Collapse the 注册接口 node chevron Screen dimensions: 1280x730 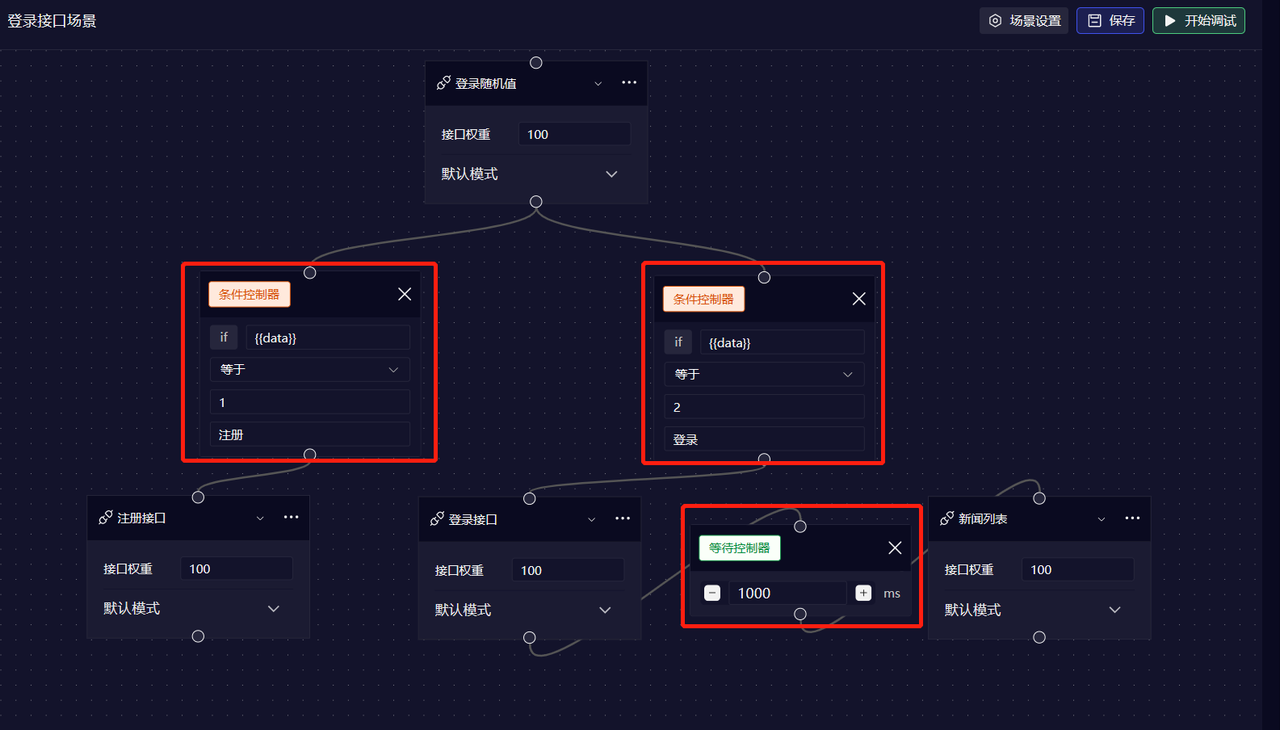tap(260, 518)
